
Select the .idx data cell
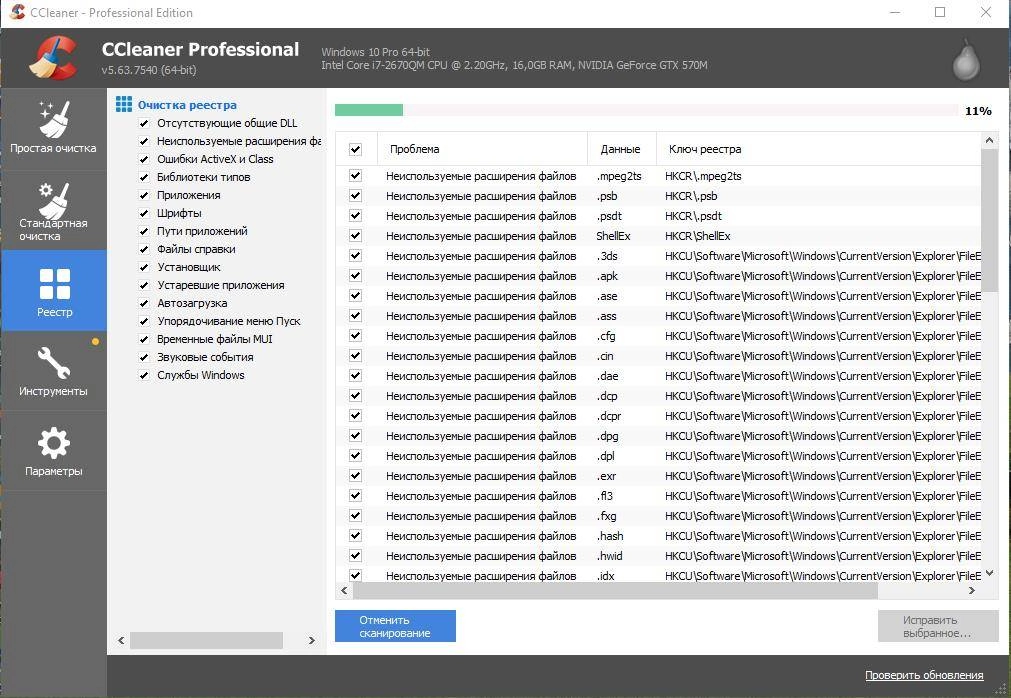[x=605, y=576]
